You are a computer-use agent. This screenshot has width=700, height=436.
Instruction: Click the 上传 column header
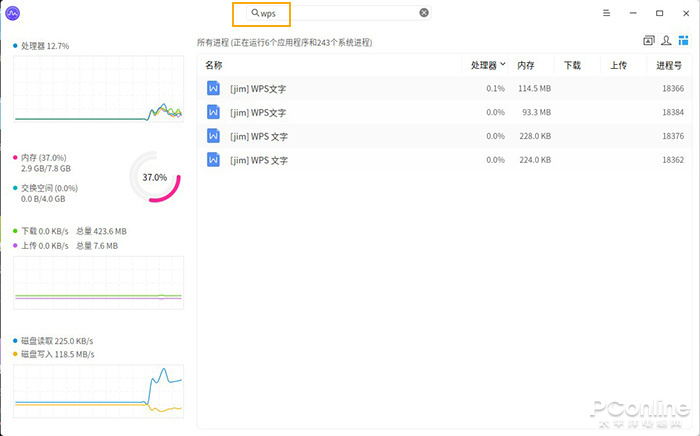pyautogui.click(x=619, y=65)
